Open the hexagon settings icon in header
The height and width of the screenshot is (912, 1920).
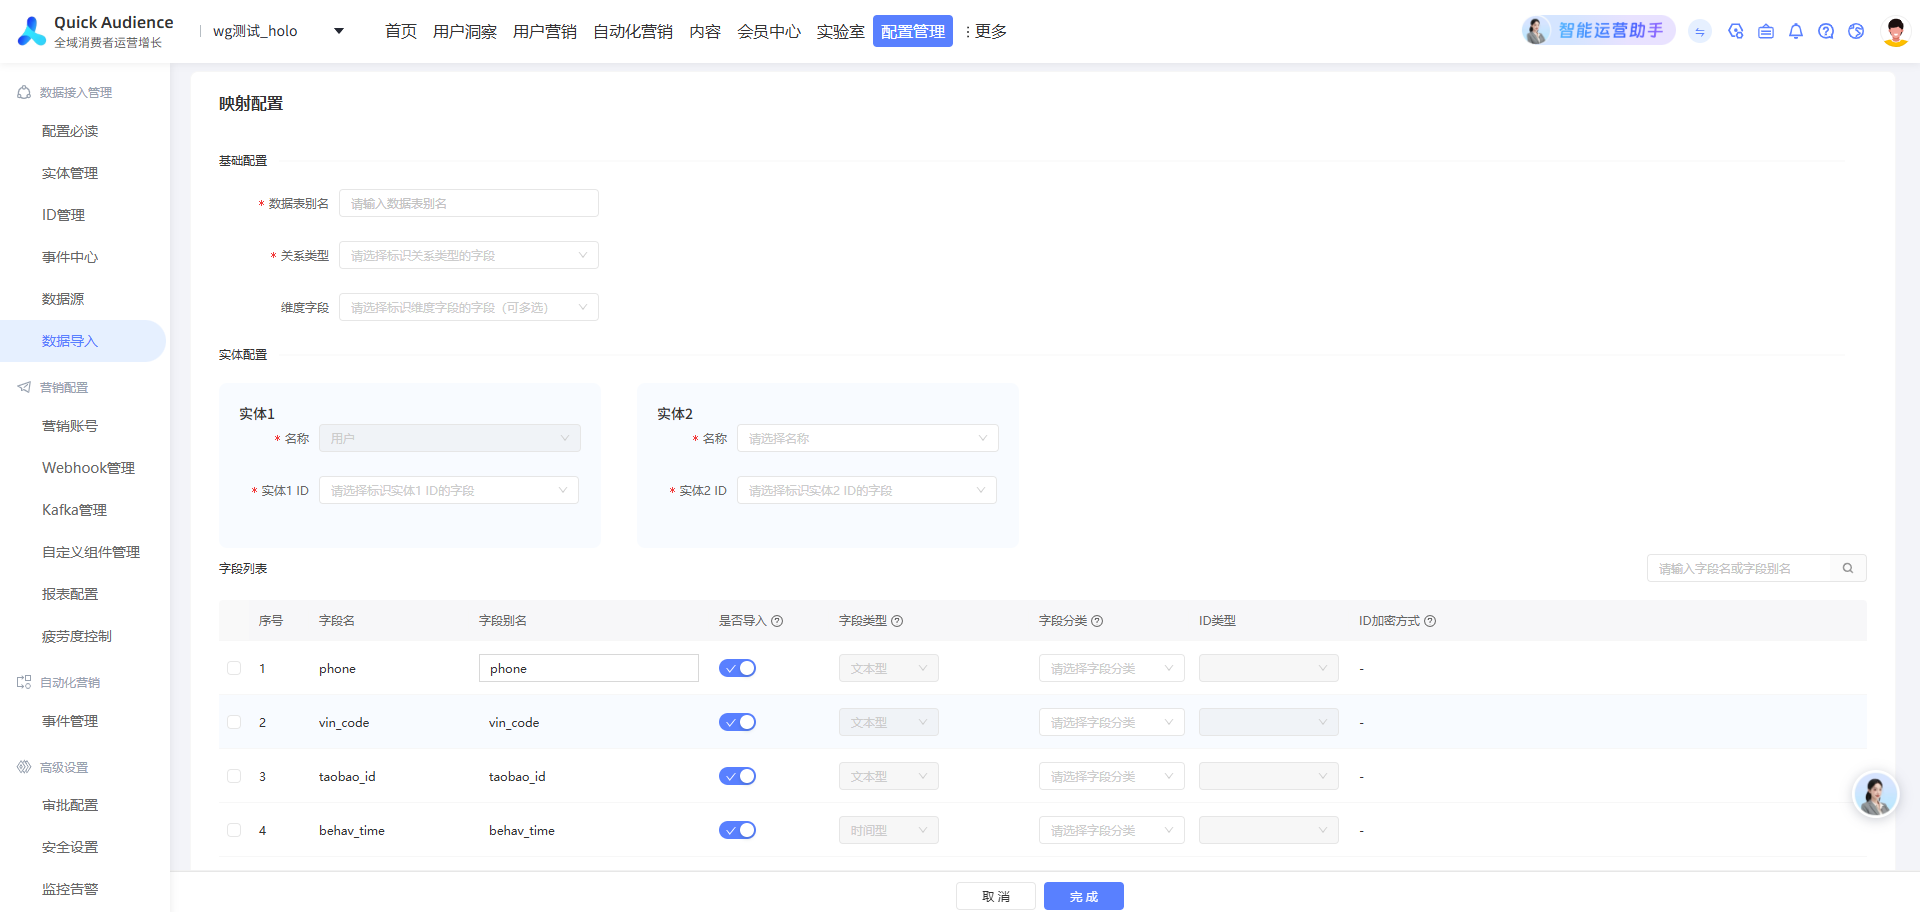pos(1736,32)
